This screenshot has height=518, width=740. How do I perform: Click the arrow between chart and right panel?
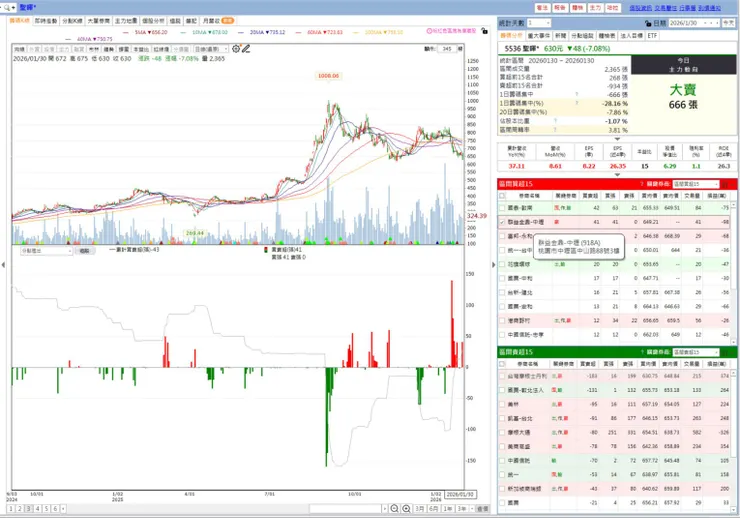pyautogui.click(x=494, y=265)
